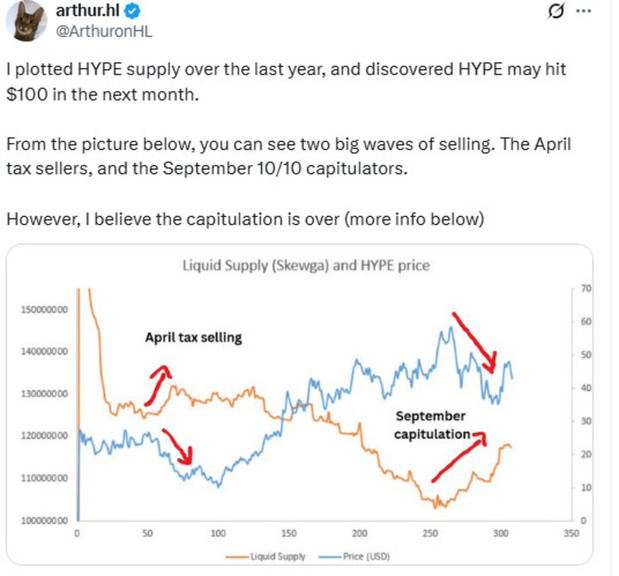Click the red arrow above September capitulation

point(474,341)
